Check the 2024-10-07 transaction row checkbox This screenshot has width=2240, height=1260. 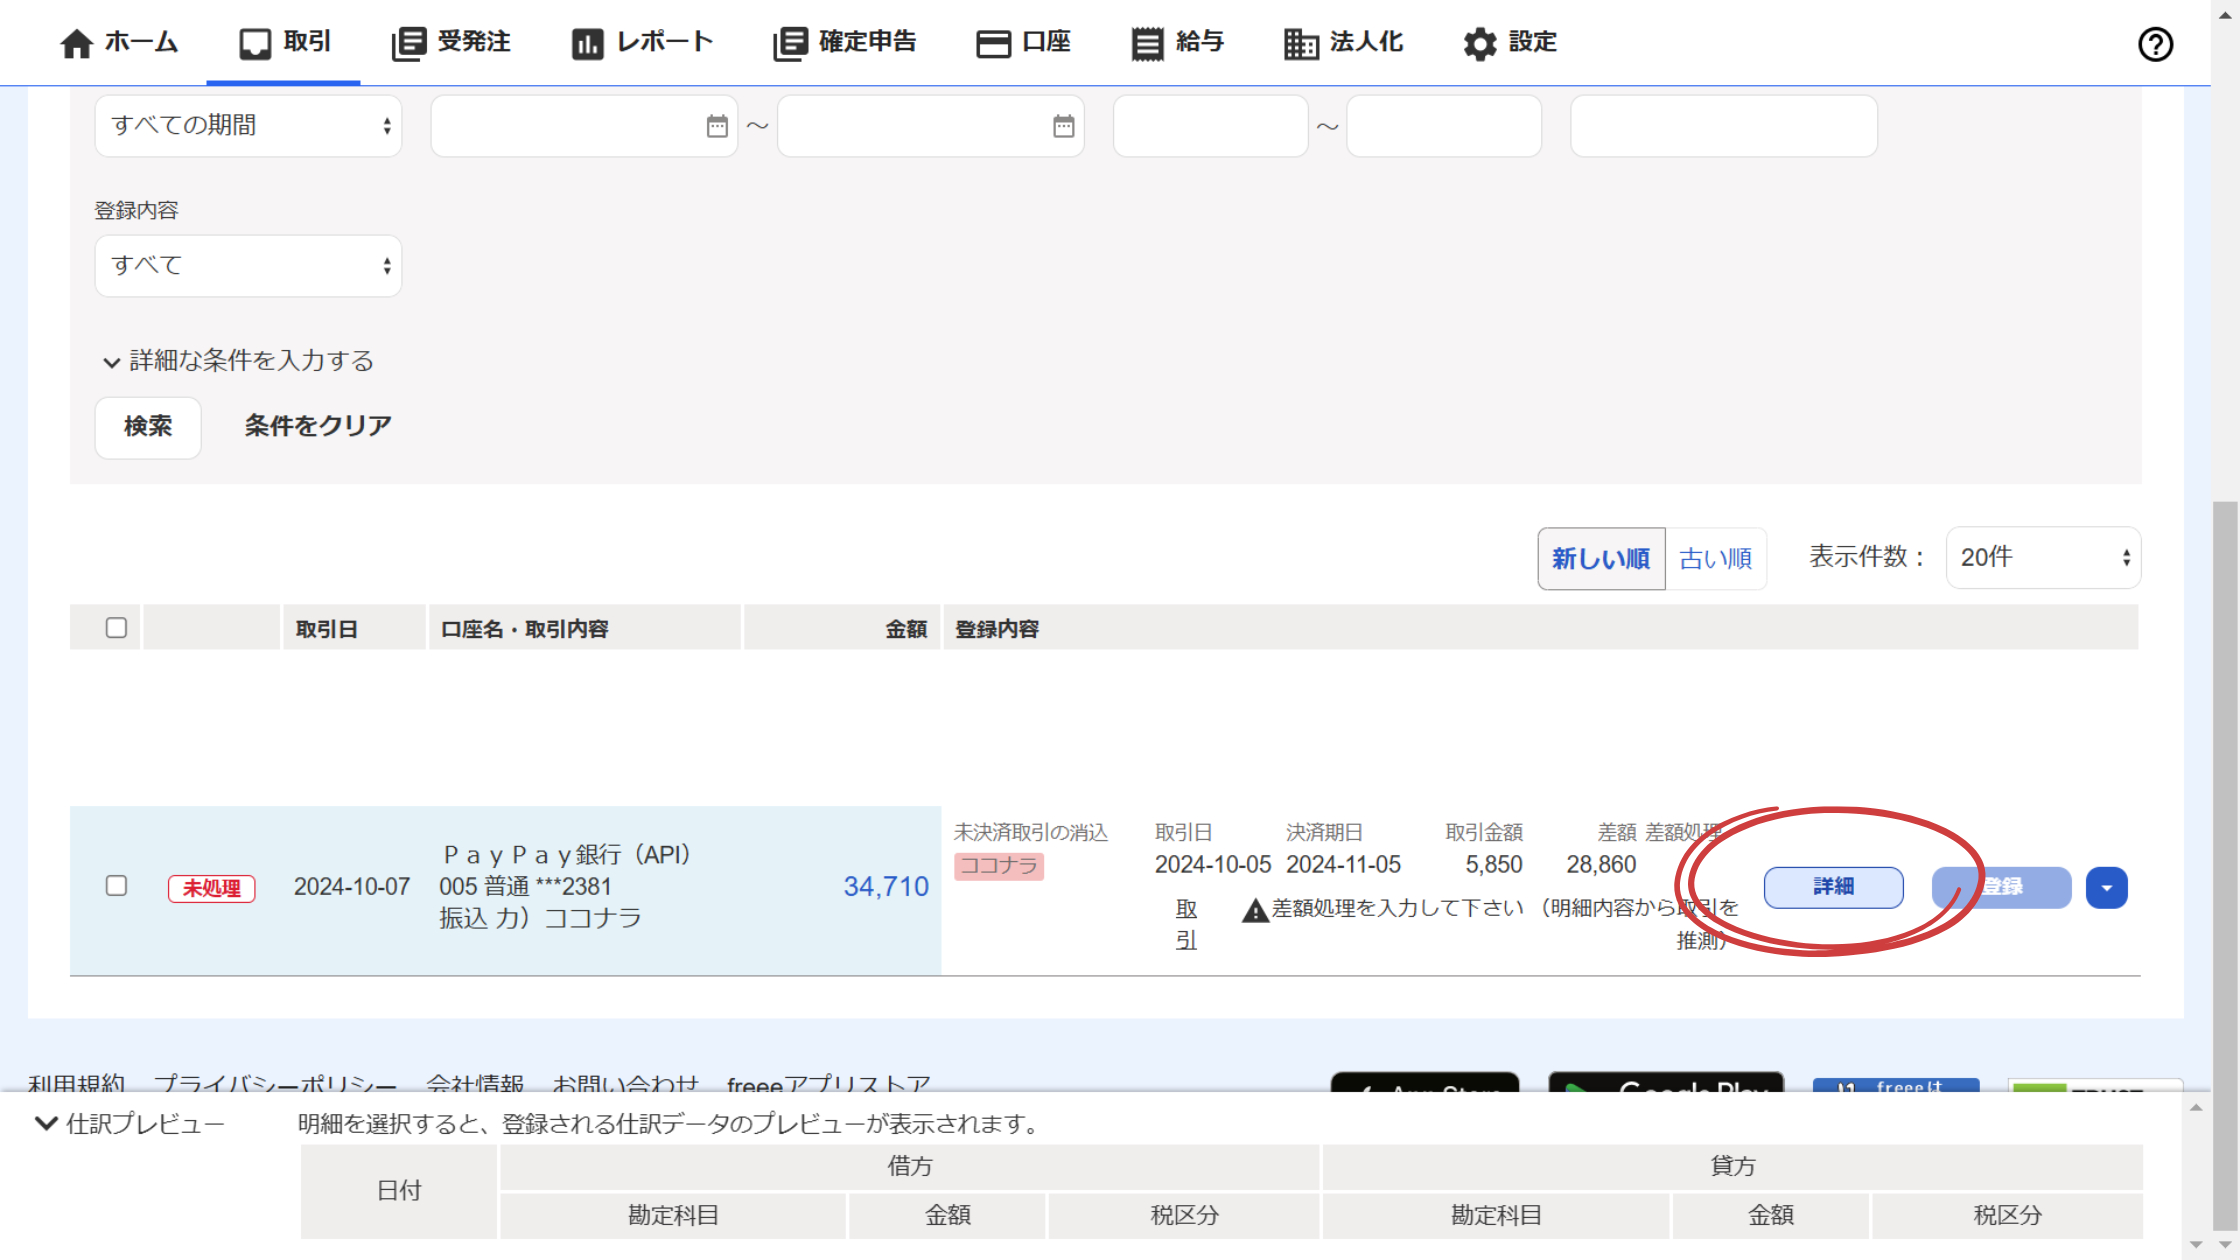coord(116,886)
